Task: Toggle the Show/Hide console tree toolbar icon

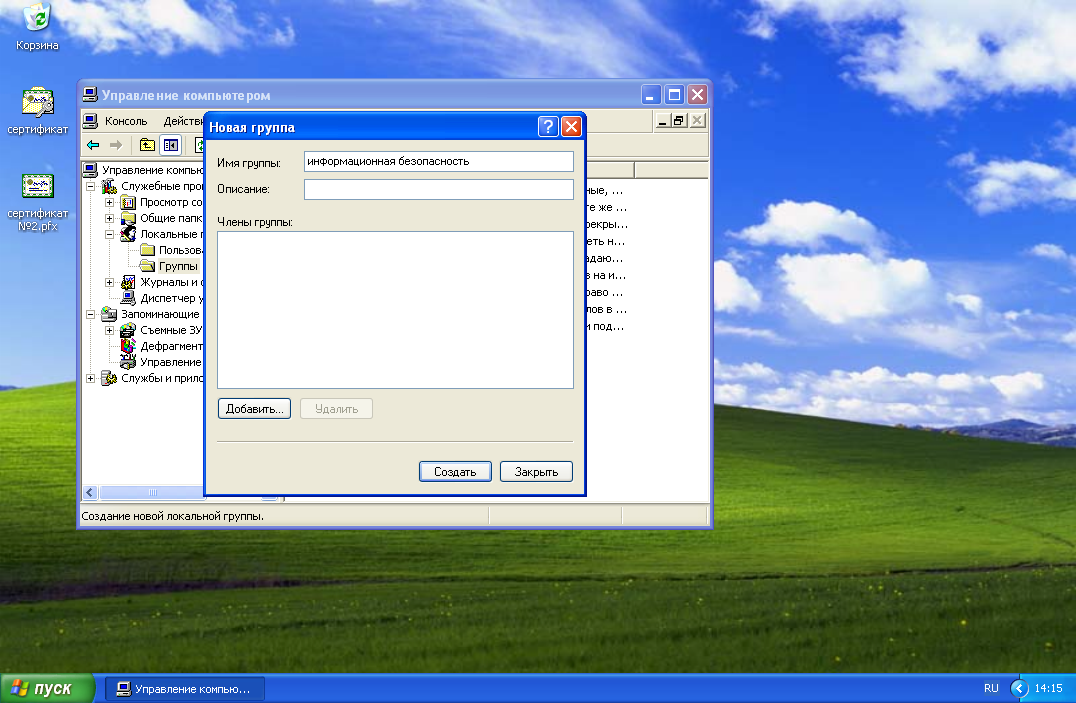Action: click(170, 145)
